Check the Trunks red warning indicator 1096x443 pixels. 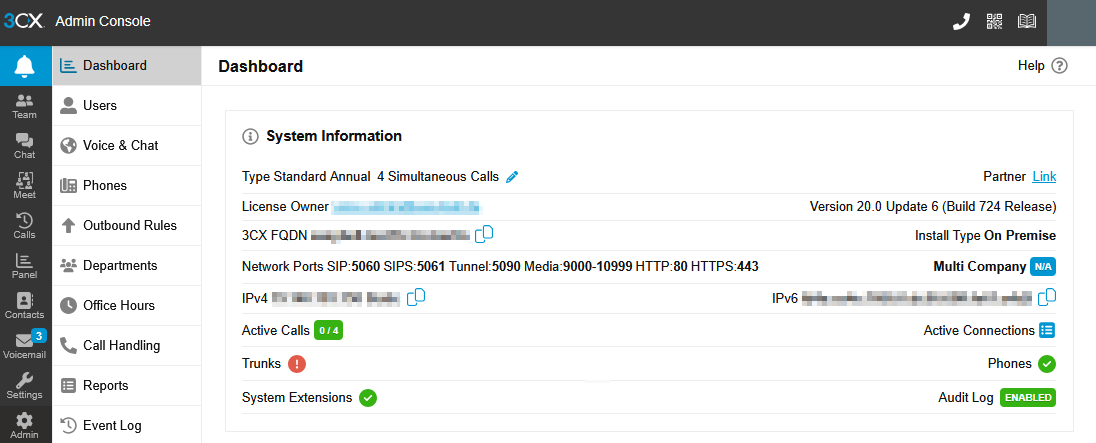(297, 363)
